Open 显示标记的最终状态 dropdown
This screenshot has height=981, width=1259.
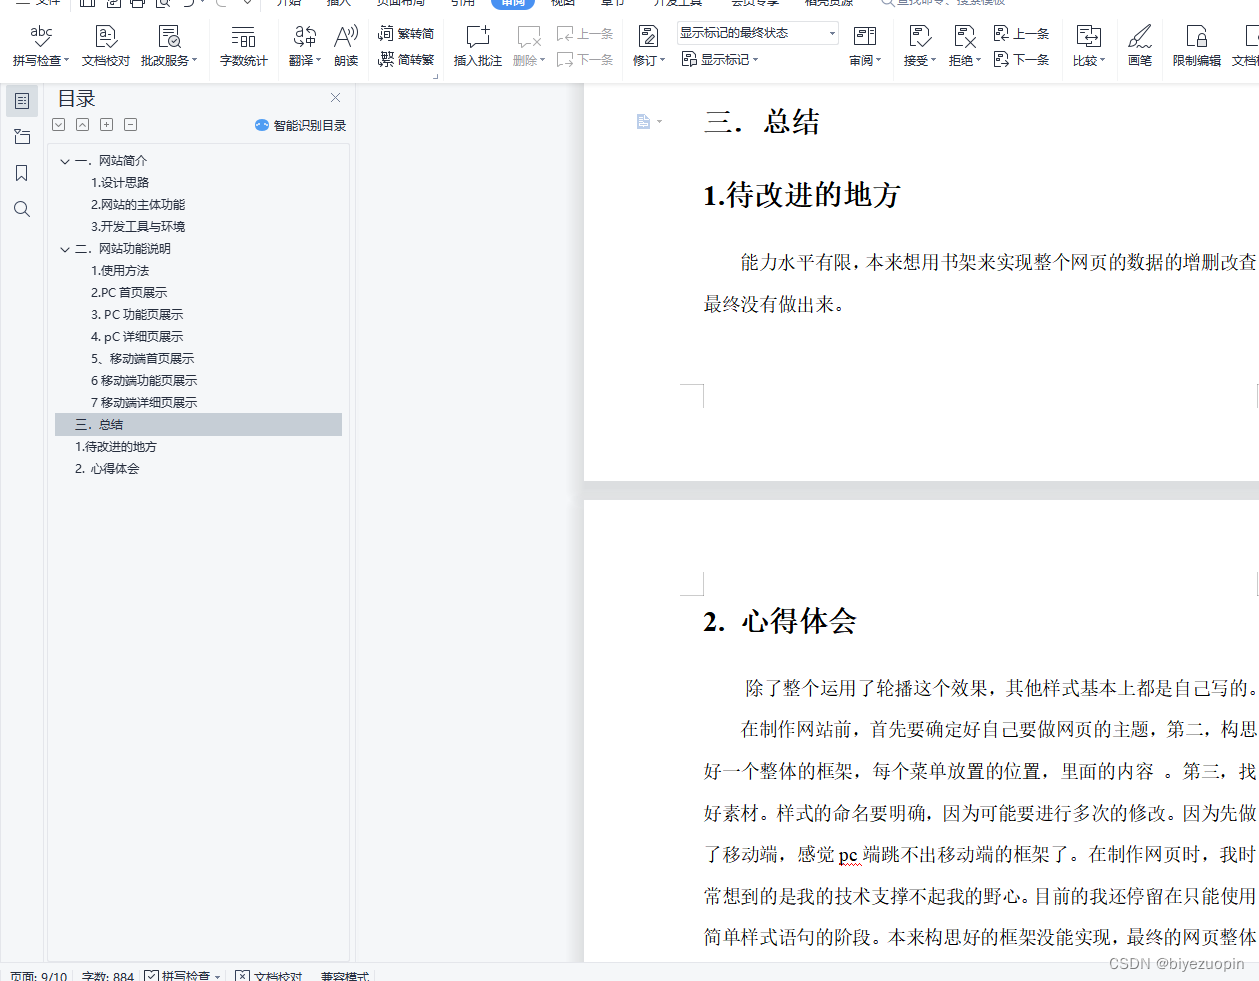click(758, 33)
